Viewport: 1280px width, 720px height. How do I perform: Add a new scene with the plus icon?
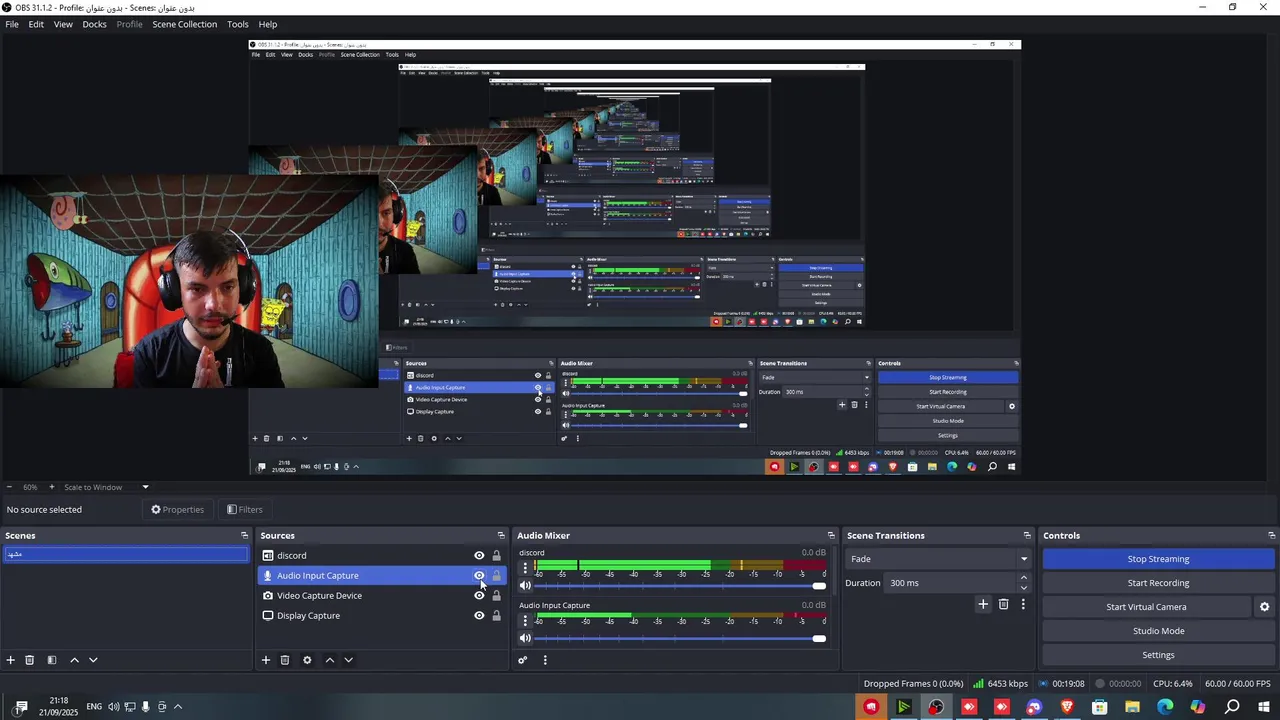tap(11, 660)
